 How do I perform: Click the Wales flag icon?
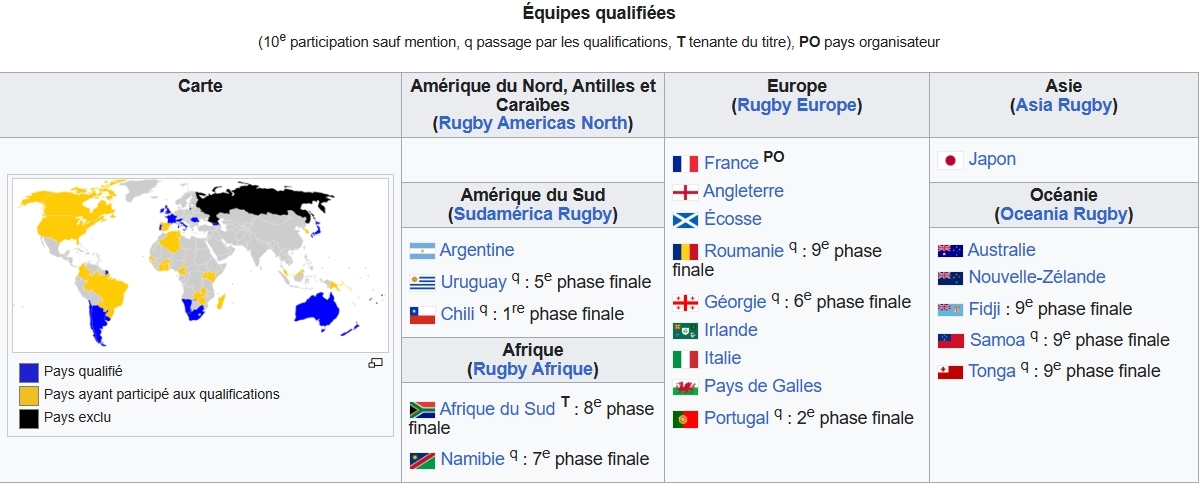click(x=685, y=387)
